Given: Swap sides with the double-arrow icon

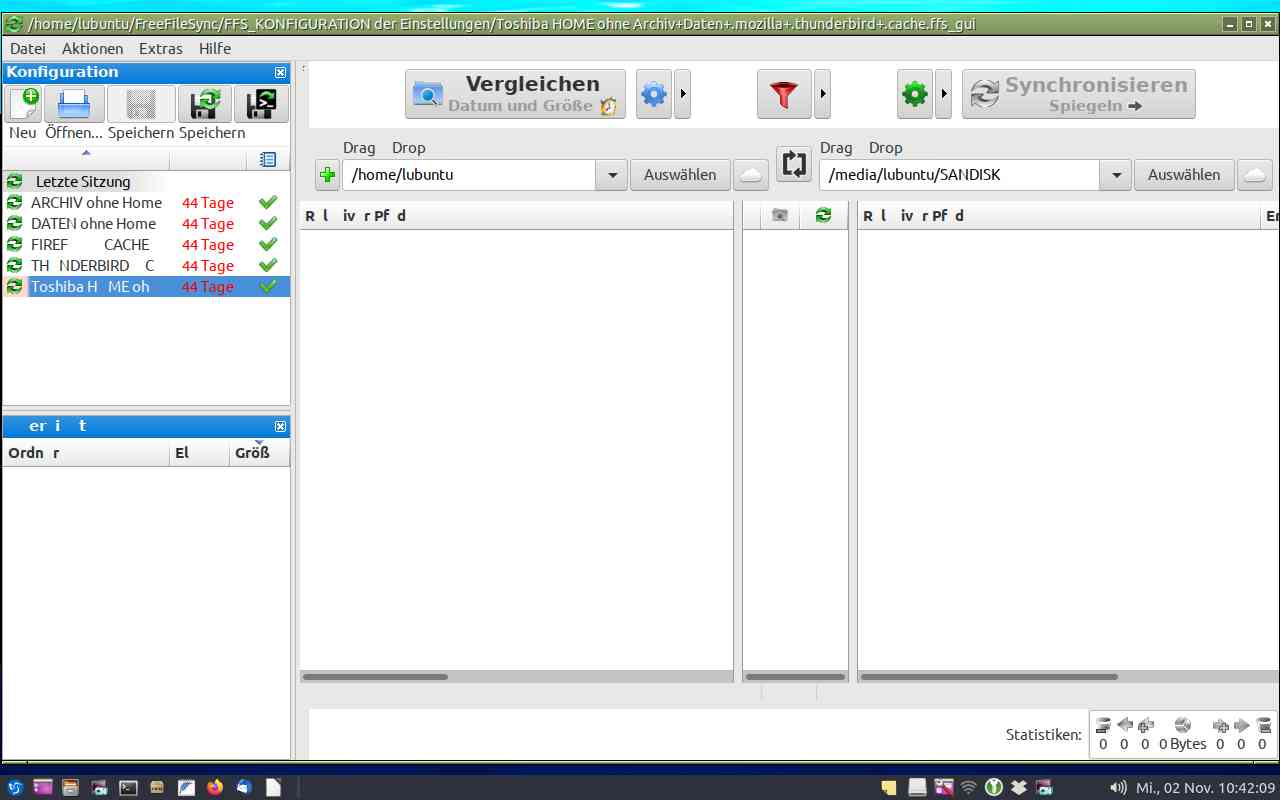Looking at the screenshot, I should 794,165.
